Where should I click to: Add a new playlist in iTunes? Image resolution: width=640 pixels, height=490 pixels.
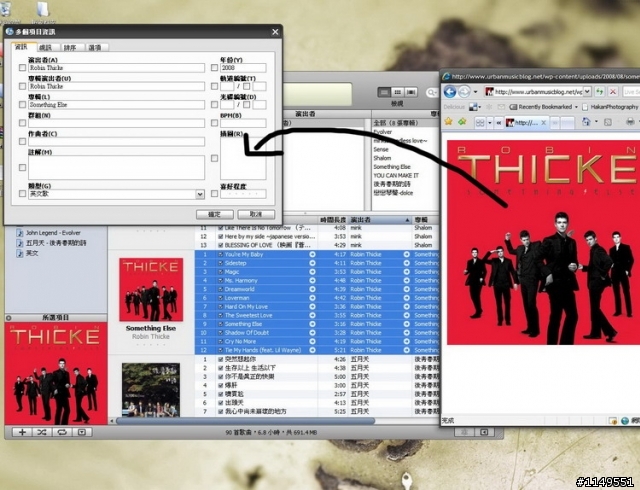coord(22,432)
